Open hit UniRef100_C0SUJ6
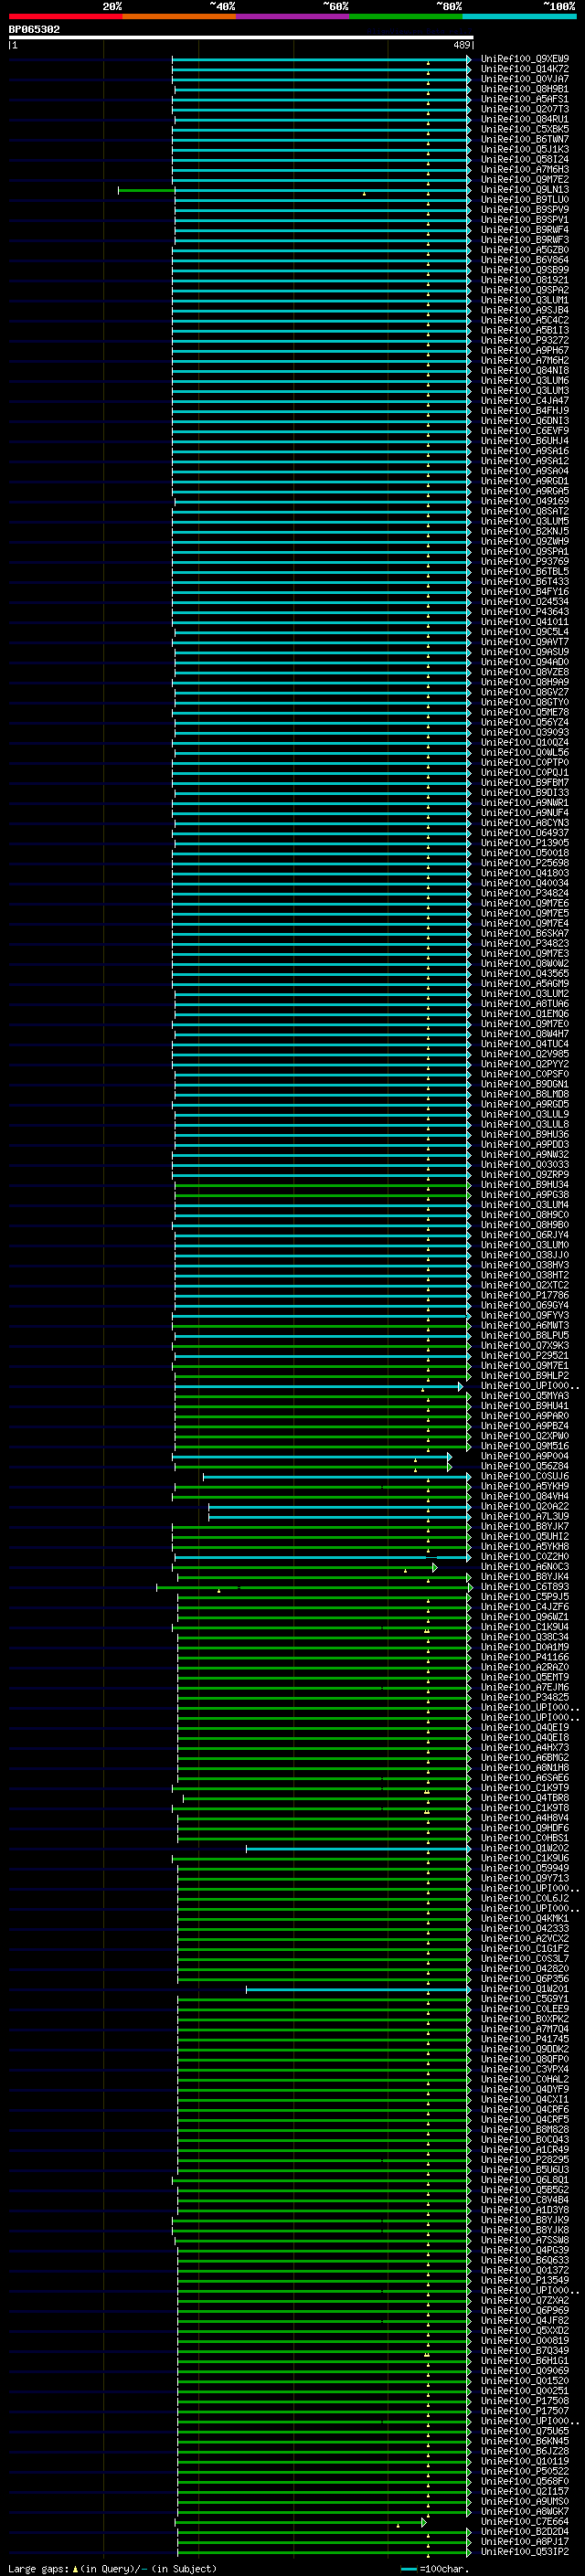Viewport: 585px width, 2576px height. click(x=525, y=1477)
